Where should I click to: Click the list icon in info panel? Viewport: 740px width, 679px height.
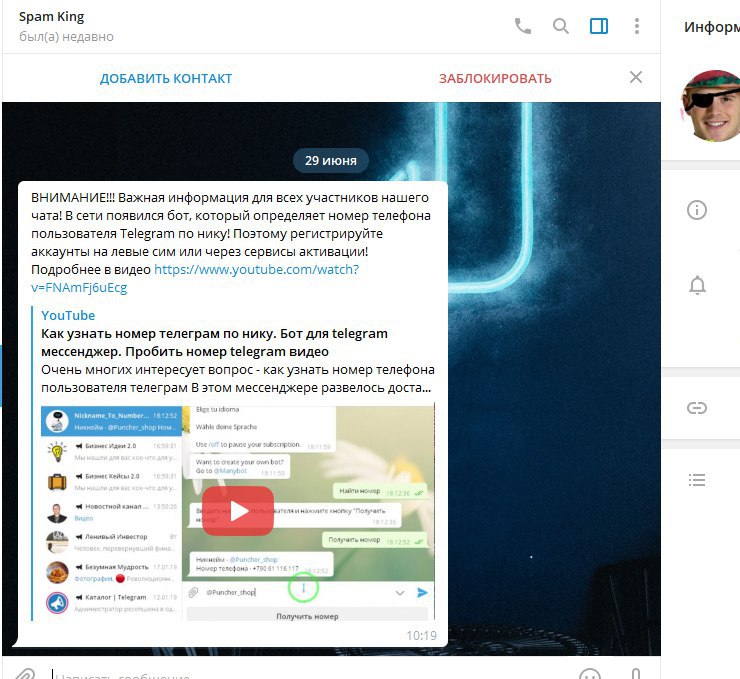[x=697, y=480]
